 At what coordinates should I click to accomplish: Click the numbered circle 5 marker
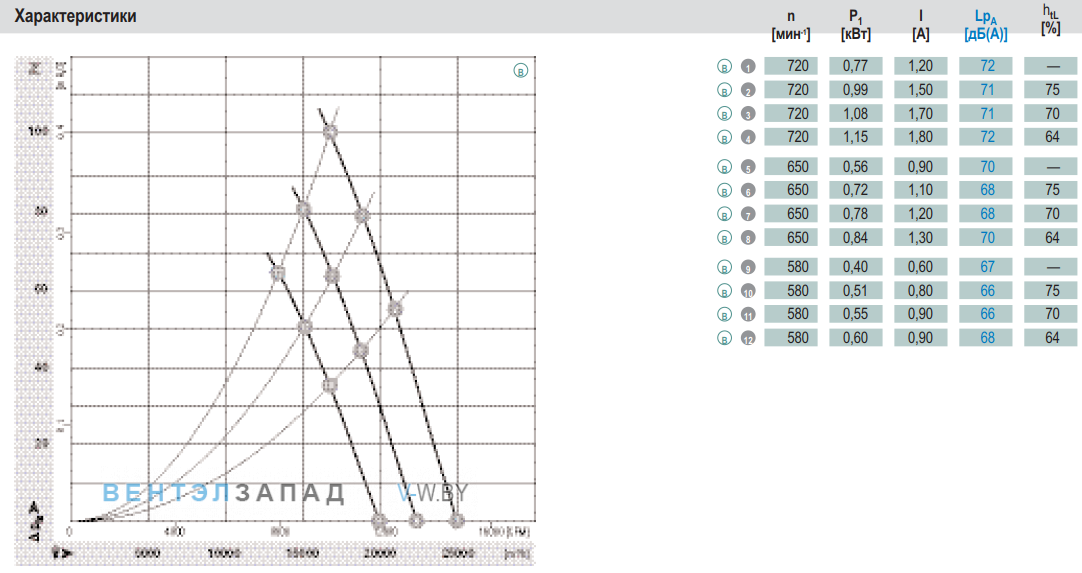pyautogui.click(x=748, y=167)
